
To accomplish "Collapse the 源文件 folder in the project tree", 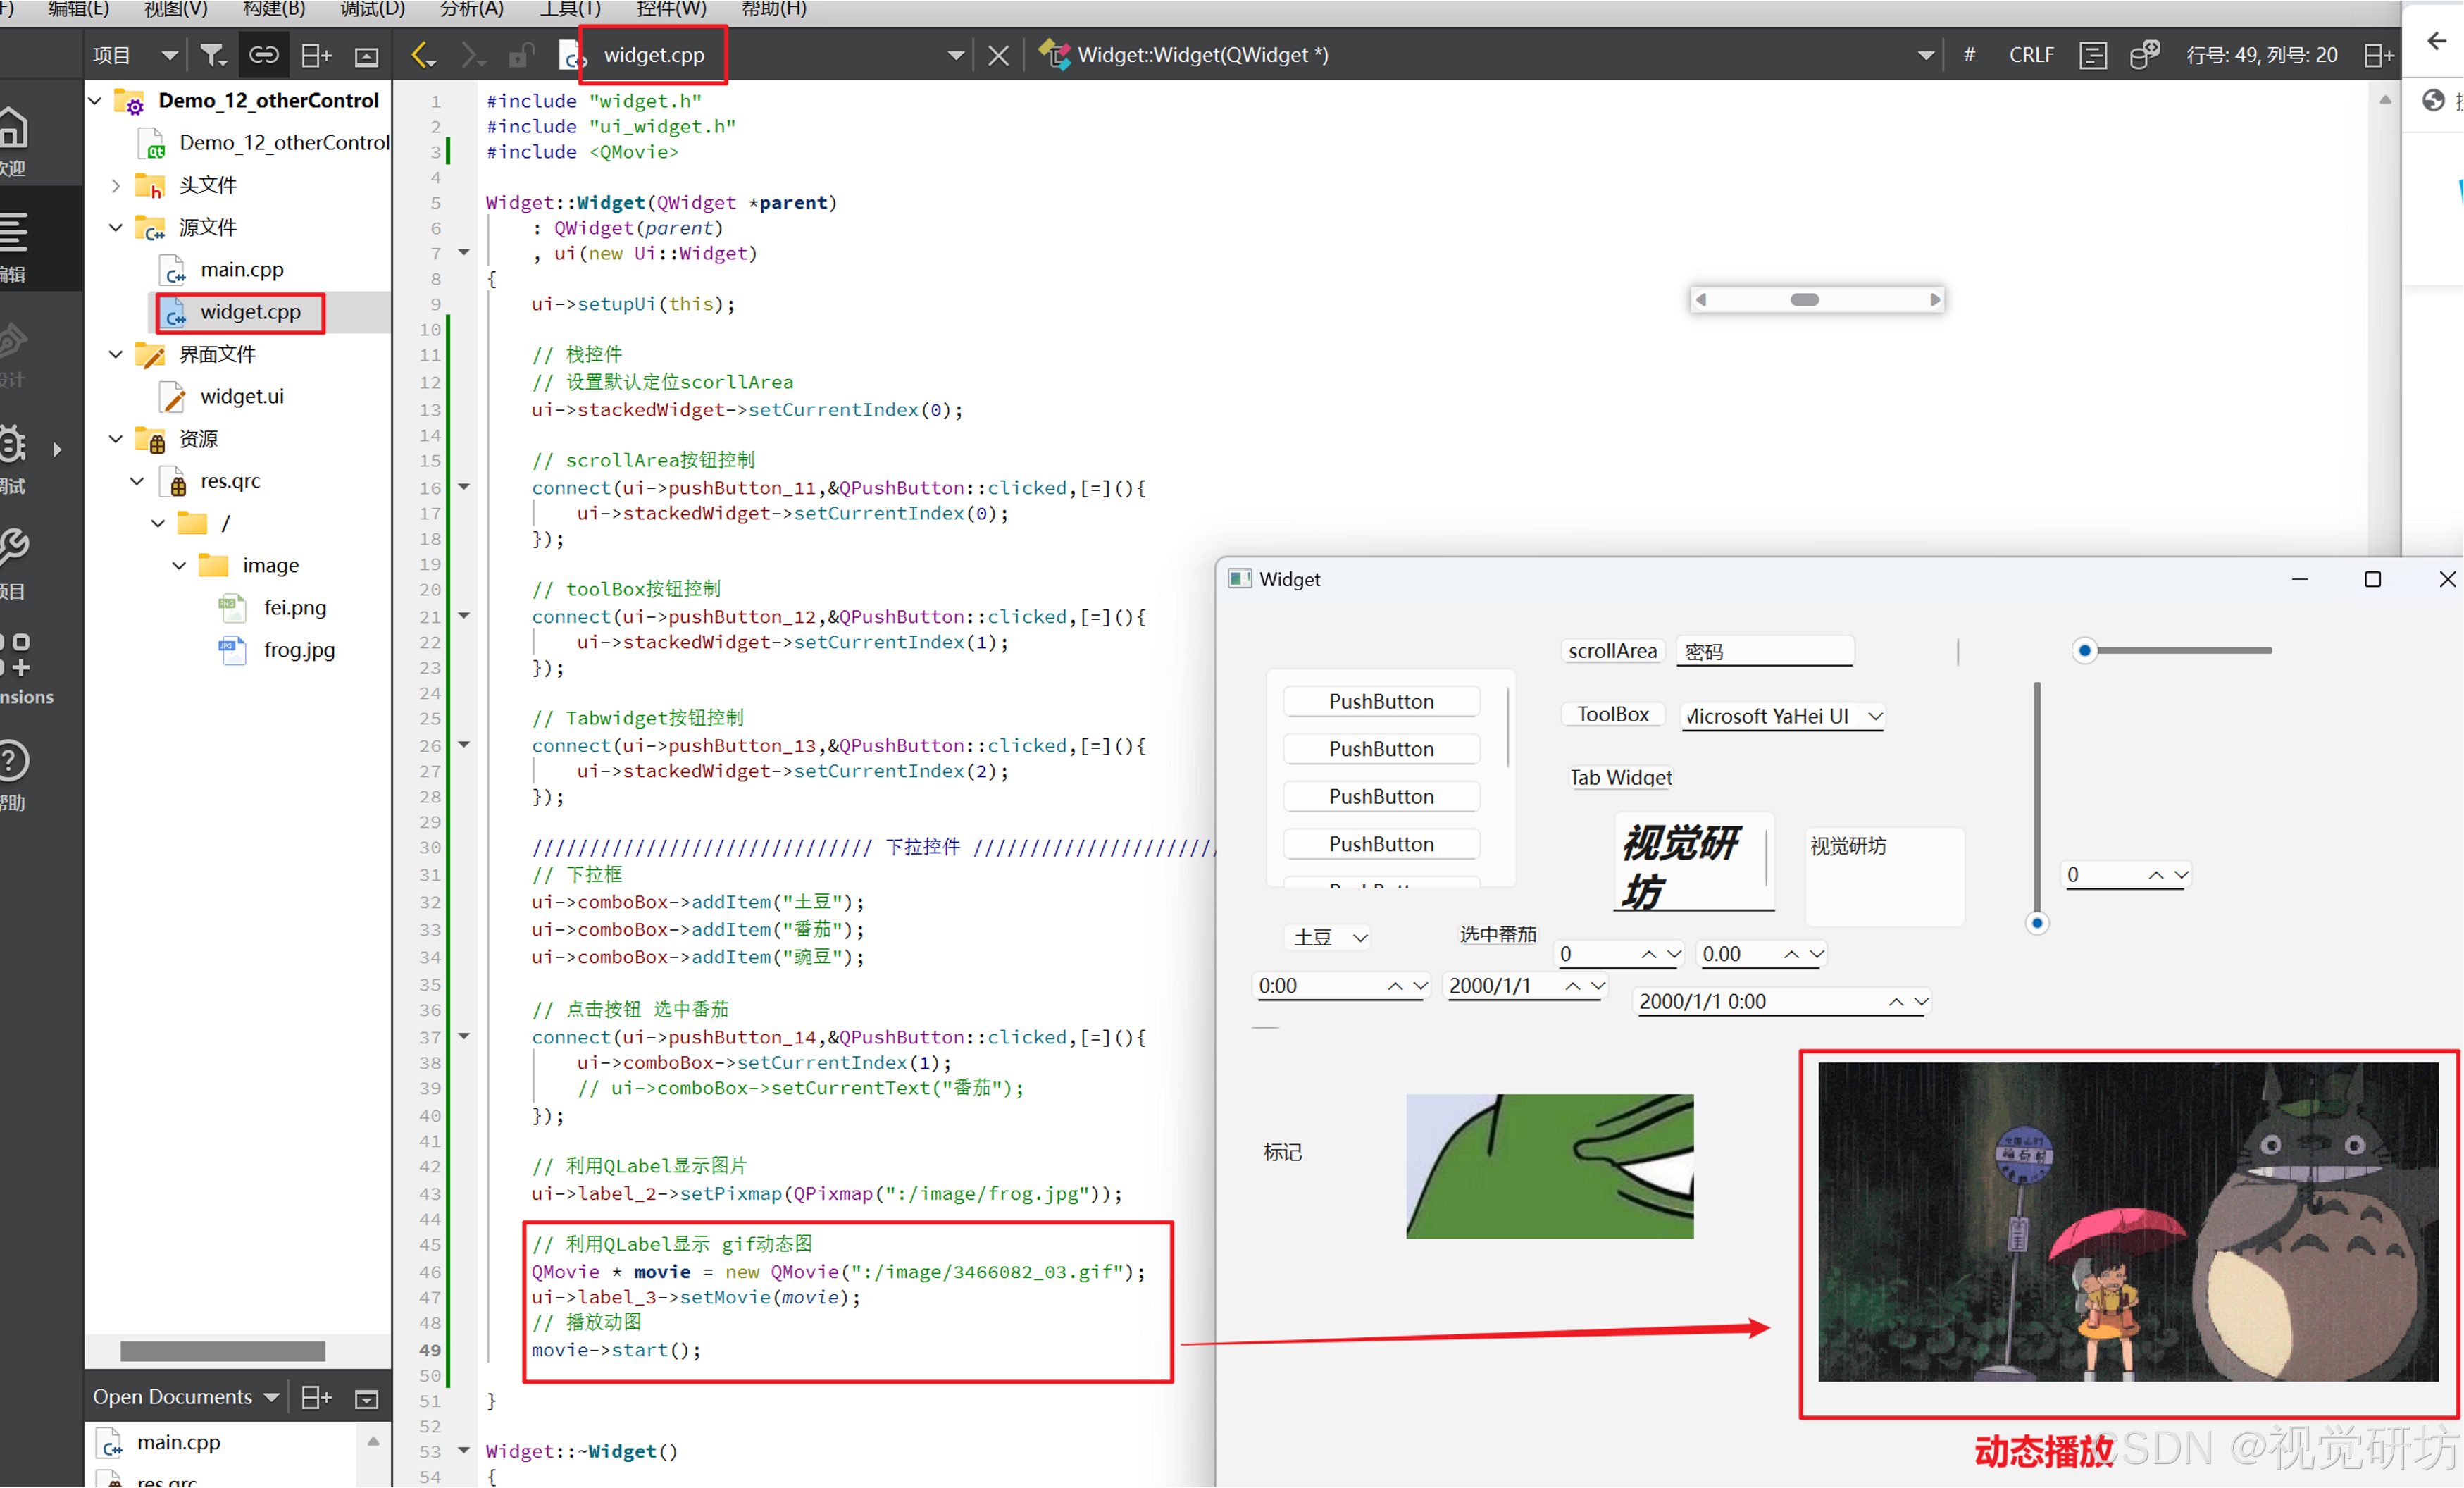I will (x=116, y=228).
